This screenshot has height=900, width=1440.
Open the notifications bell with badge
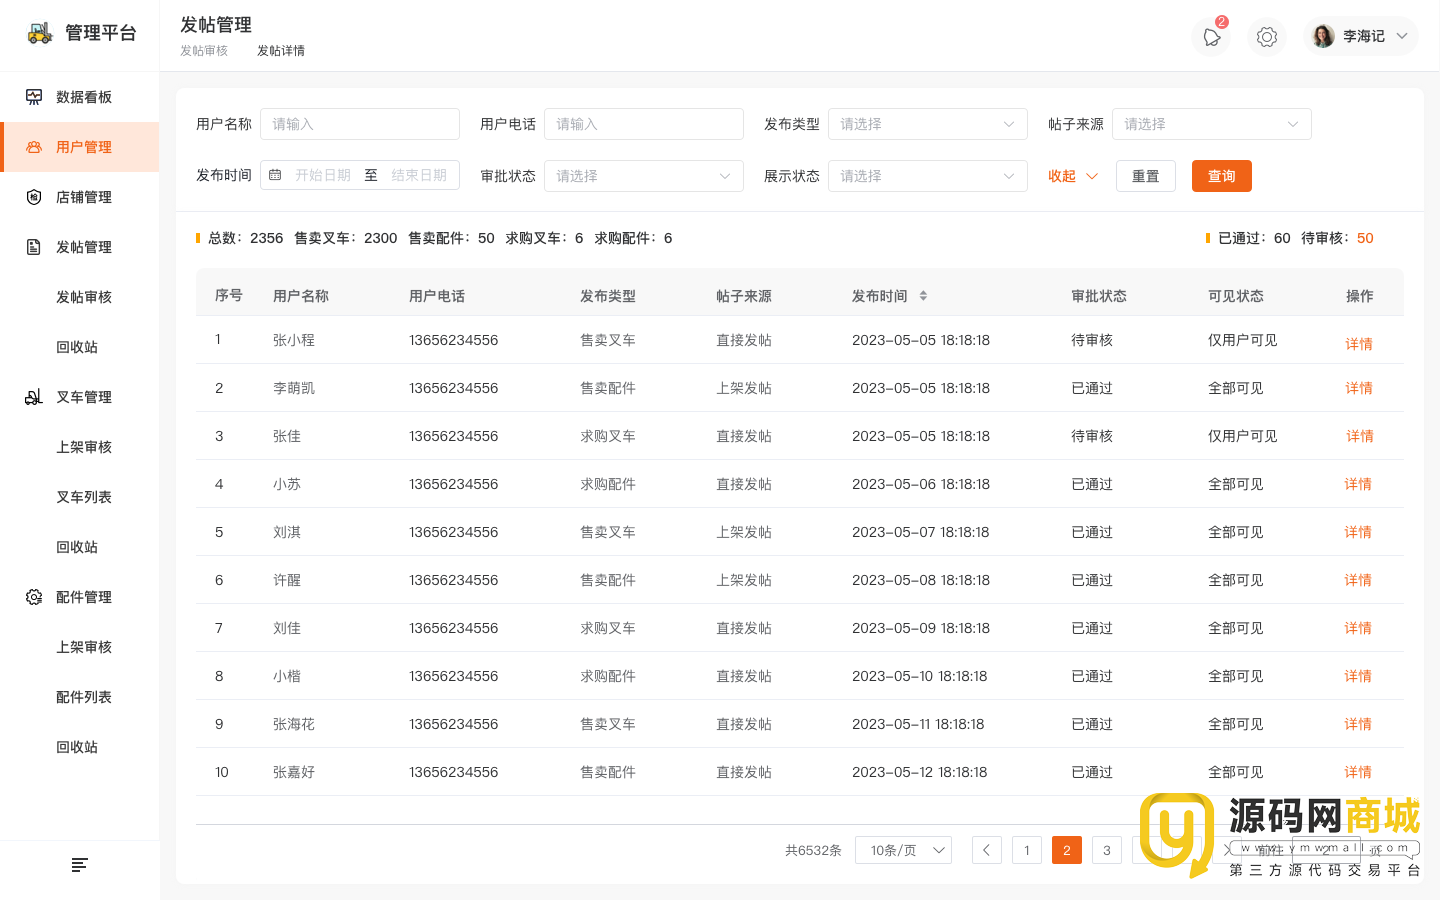coord(1211,37)
